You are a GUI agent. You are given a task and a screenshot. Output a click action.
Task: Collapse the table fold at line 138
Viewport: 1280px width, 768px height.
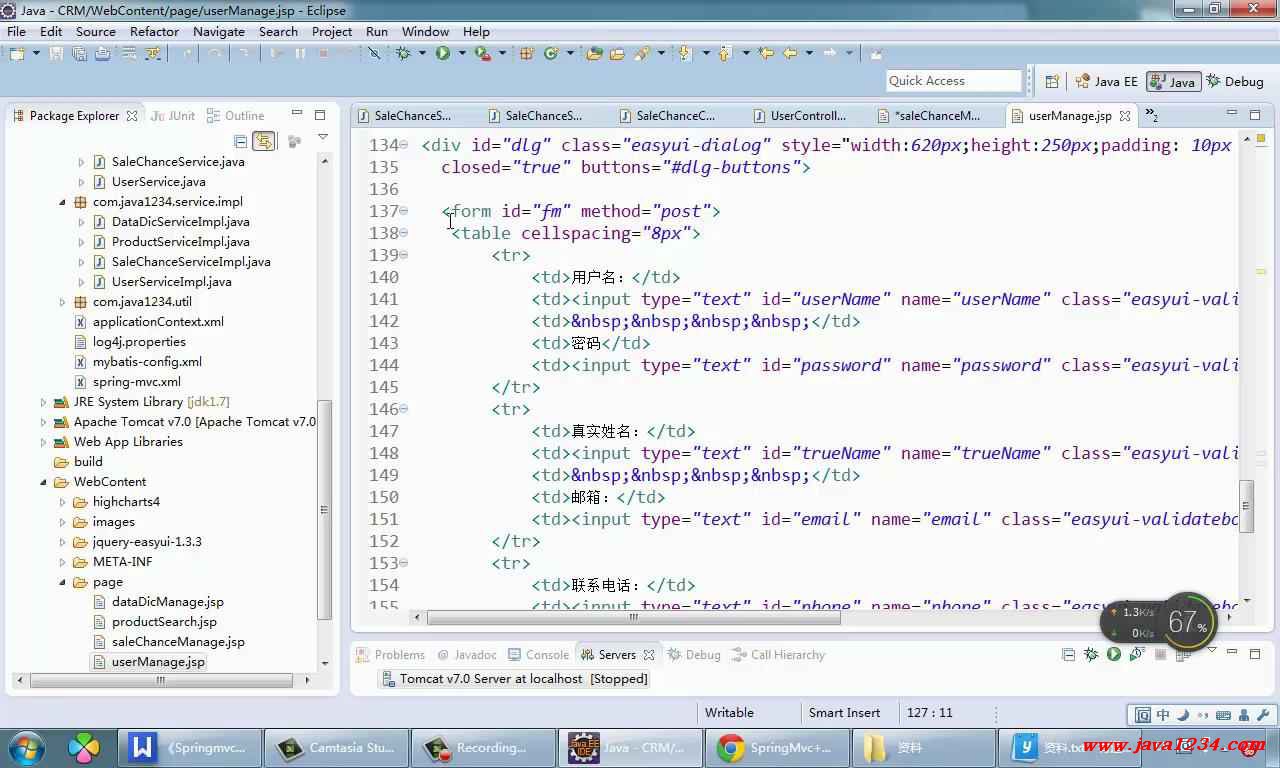tap(404, 233)
